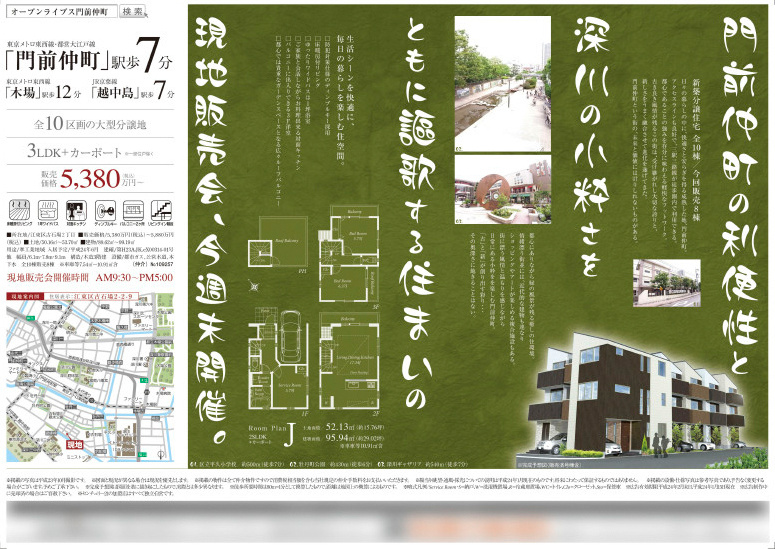Click the ディンプルキー key feature icon

click(x=105, y=210)
